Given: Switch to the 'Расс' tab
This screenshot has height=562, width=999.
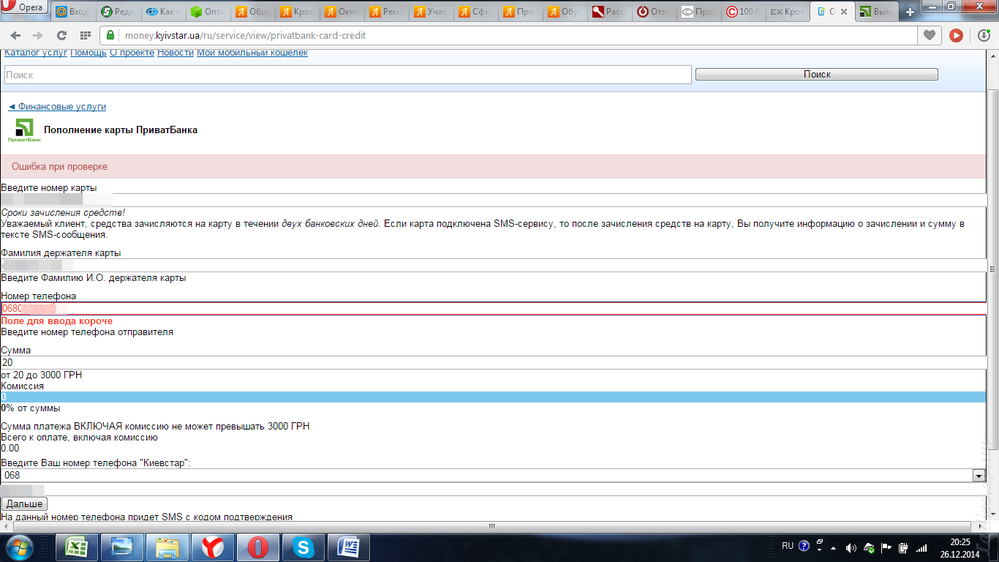Looking at the screenshot, I should 608,11.
